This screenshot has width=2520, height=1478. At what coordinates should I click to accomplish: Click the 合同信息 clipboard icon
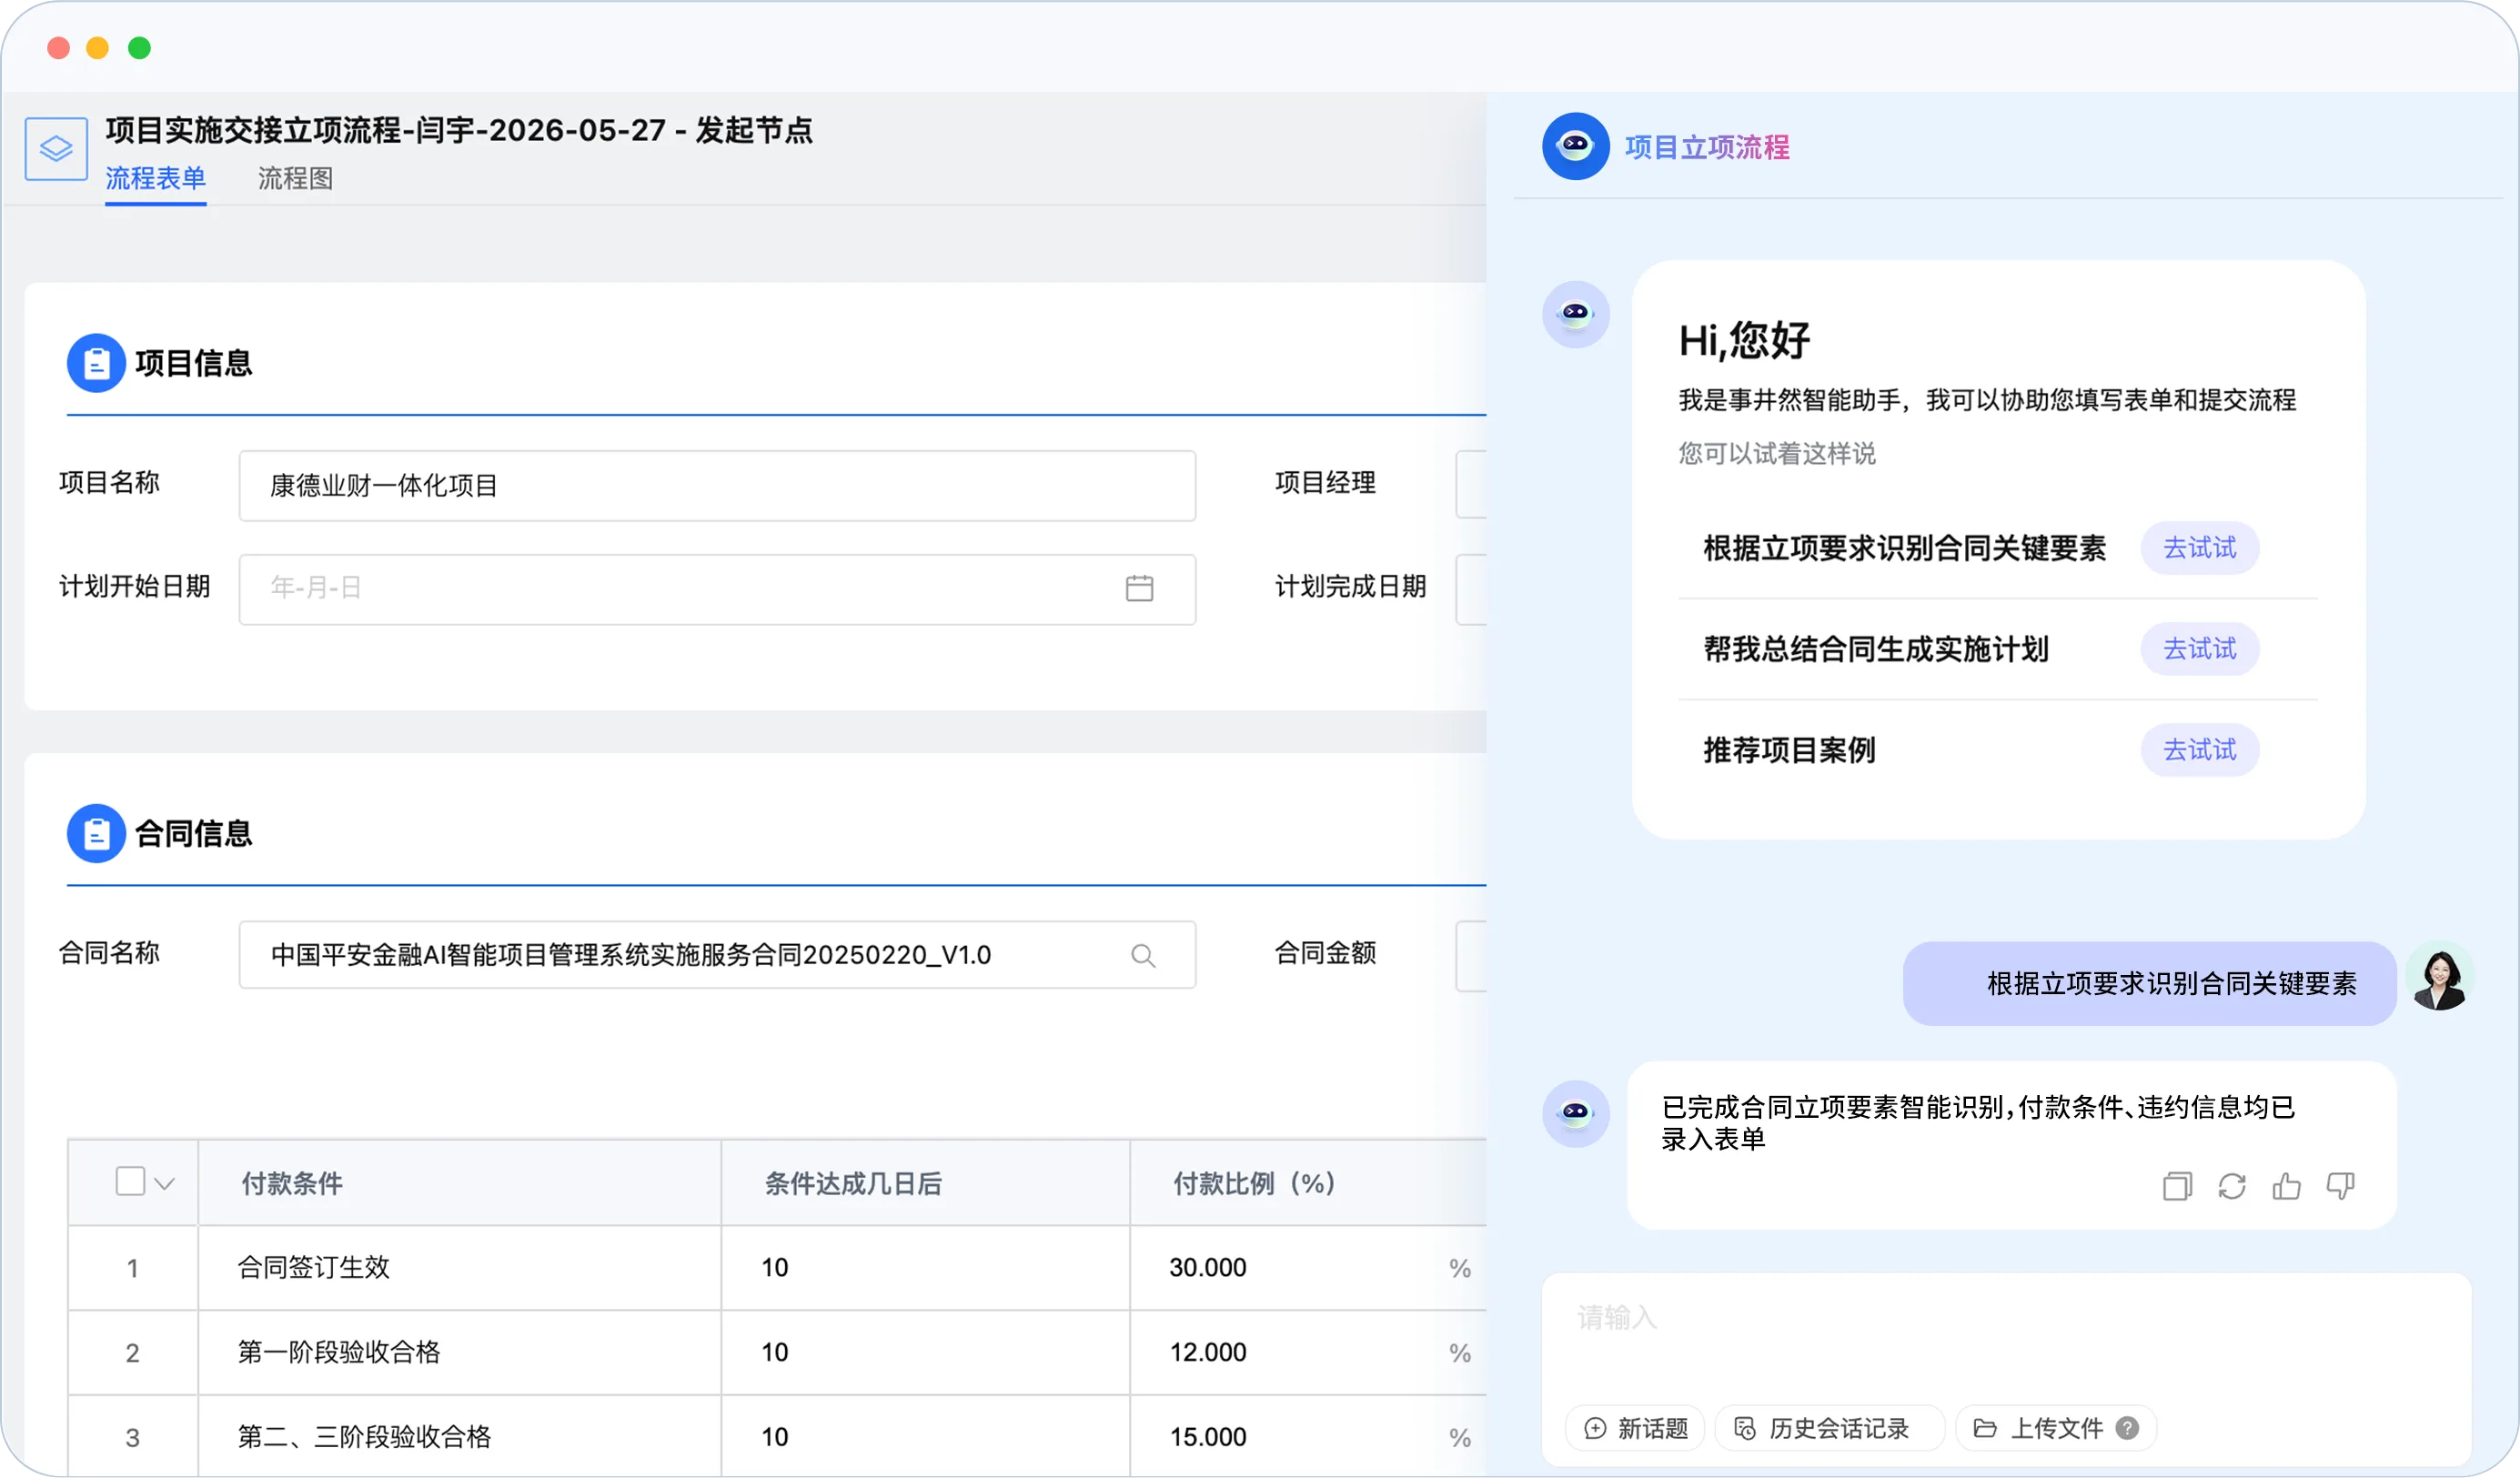point(96,833)
